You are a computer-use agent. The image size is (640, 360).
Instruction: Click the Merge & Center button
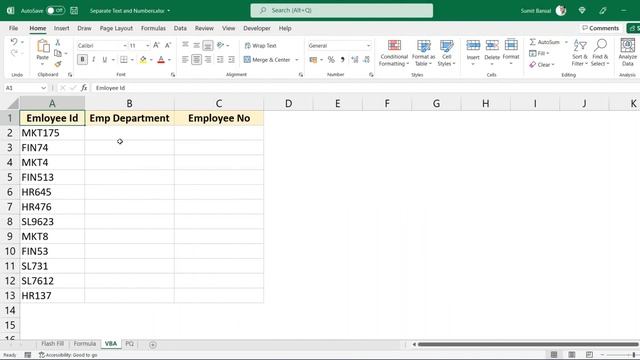point(267,60)
